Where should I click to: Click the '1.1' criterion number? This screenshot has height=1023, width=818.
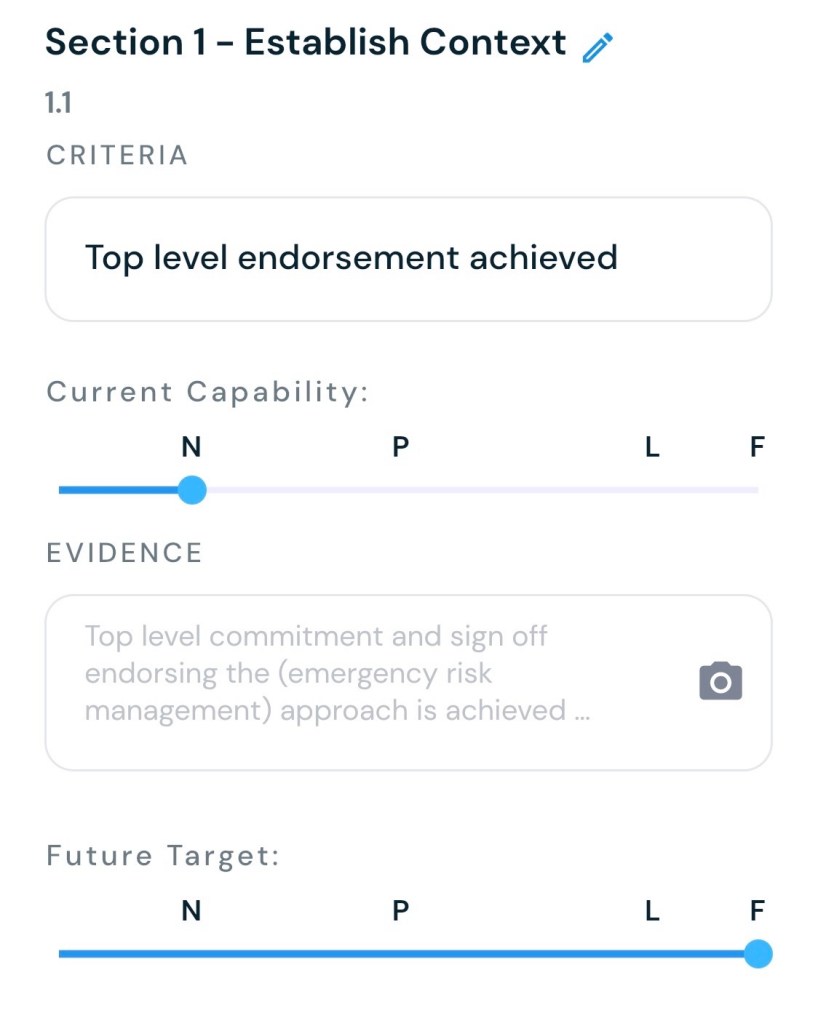click(x=58, y=103)
